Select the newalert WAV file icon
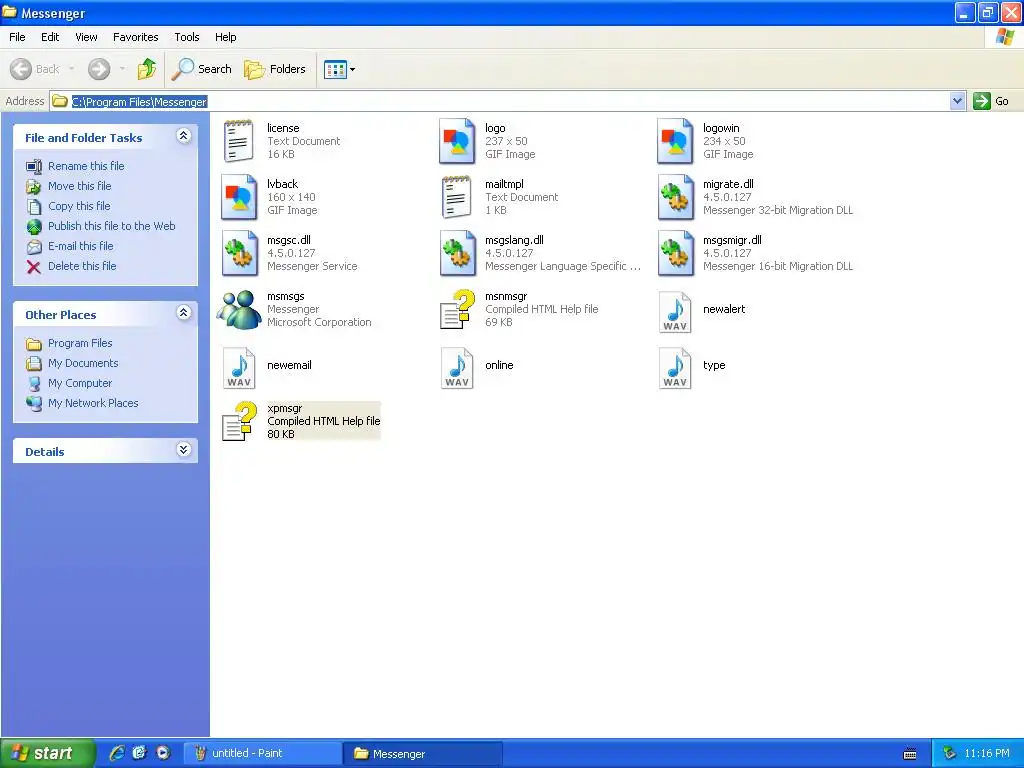The height and width of the screenshot is (768, 1024). point(675,312)
